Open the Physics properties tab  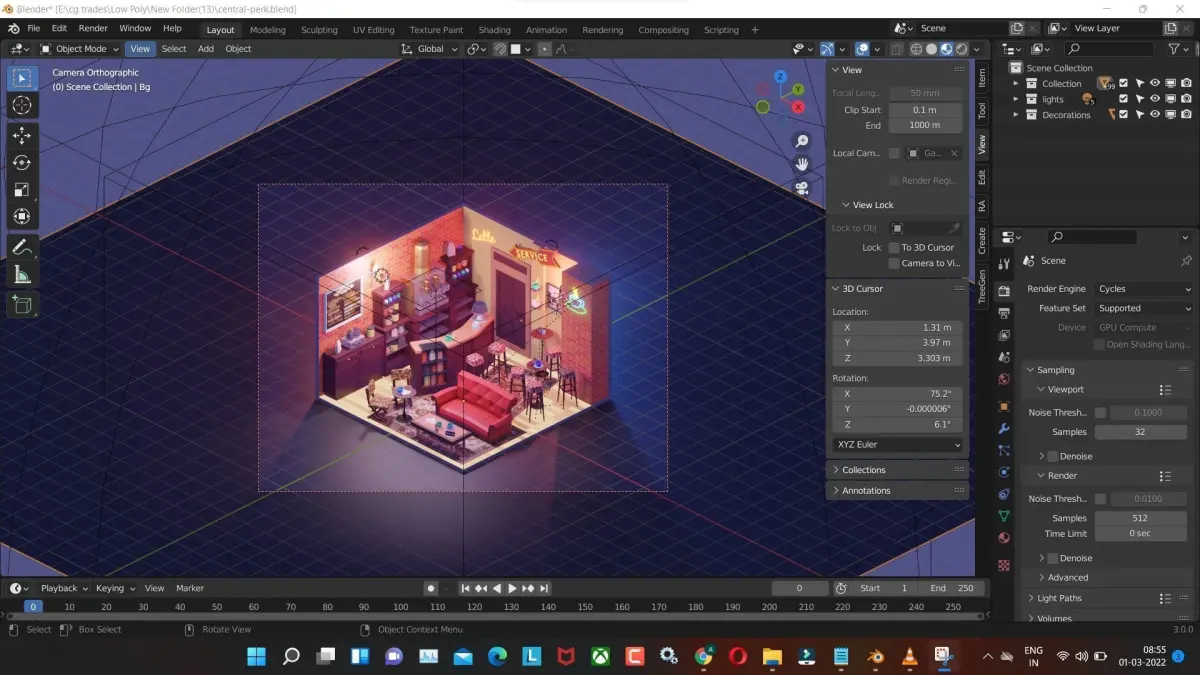pos(1004,472)
